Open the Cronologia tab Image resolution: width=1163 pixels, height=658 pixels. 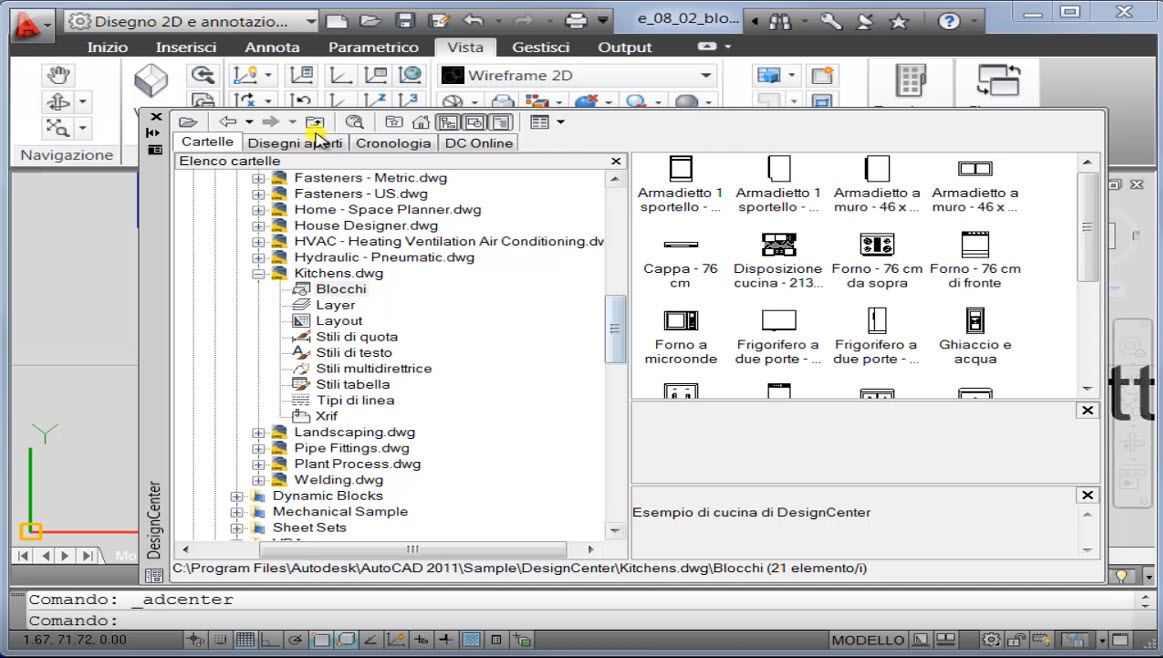(x=393, y=143)
